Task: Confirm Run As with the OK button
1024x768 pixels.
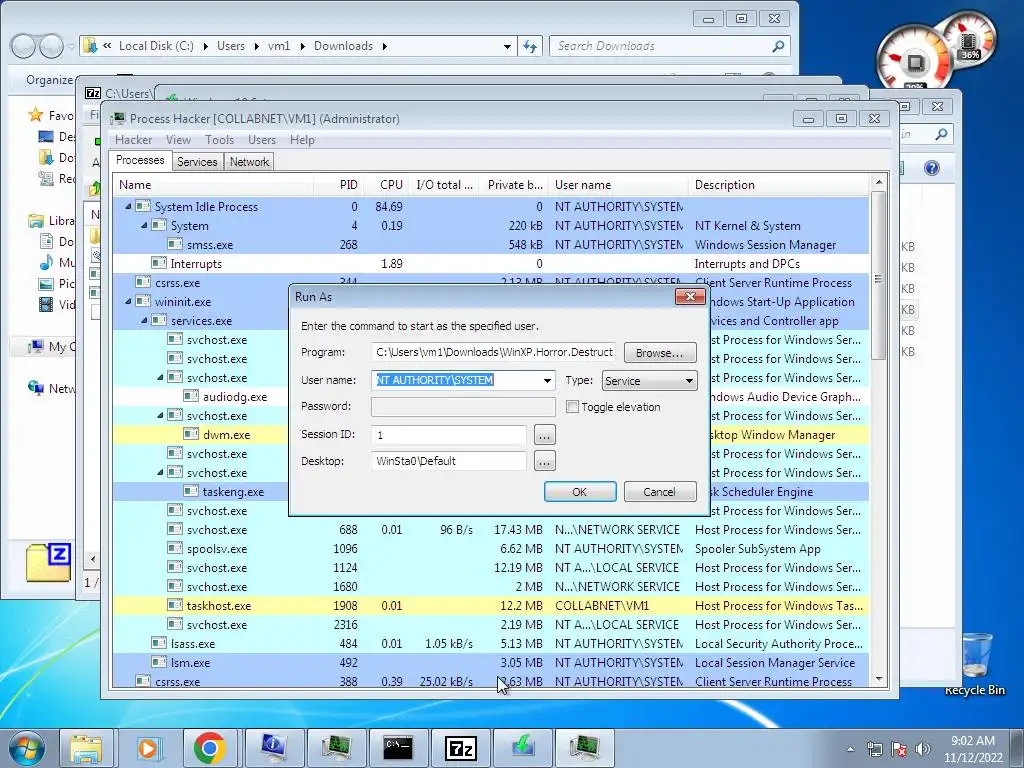Action: click(580, 492)
